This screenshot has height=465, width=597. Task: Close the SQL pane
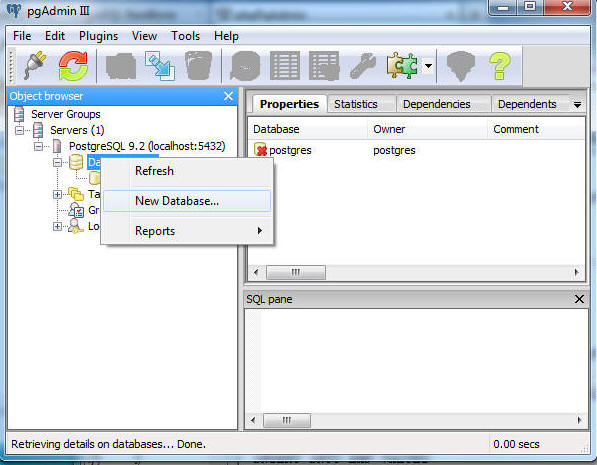click(579, 299)
